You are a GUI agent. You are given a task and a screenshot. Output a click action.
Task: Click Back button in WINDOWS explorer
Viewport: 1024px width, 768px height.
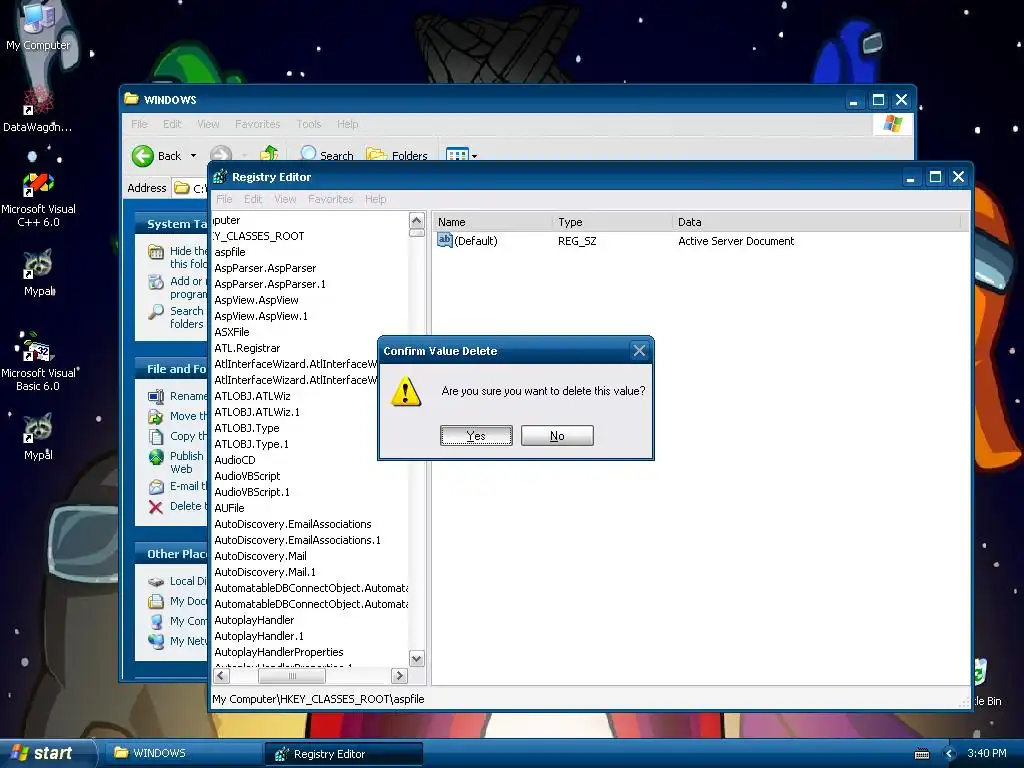(x=157, y=155)
